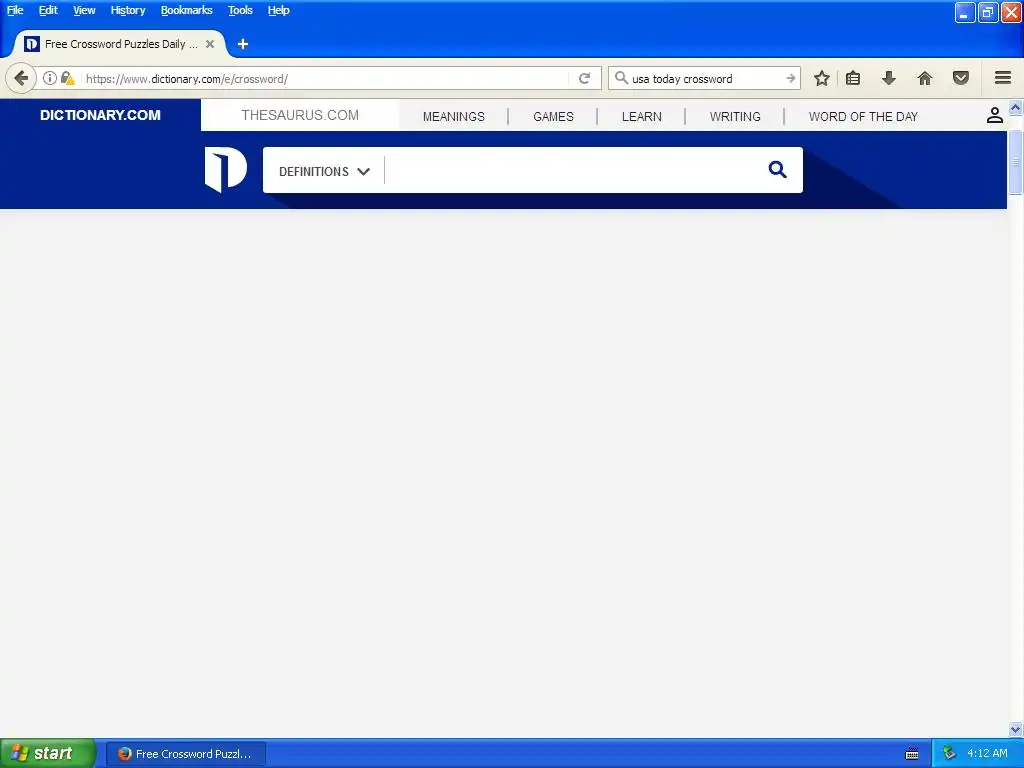This screenshot has height=768, width=1024.
Task: Bookmark this page with the star icon
Action: (822, 78)
